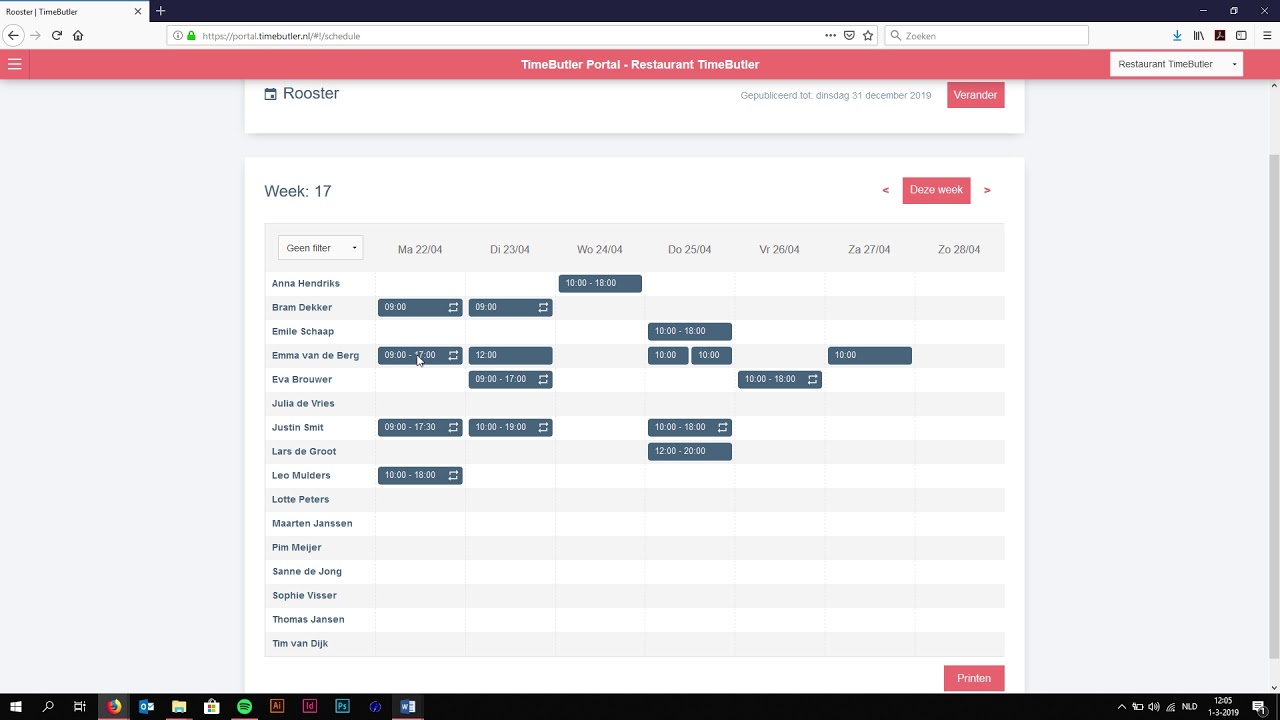Click repeat icon on Bram Dekker's Tuesday shift
The height and width of the screenshot is (720, 1280).
(x=543, y=307)
